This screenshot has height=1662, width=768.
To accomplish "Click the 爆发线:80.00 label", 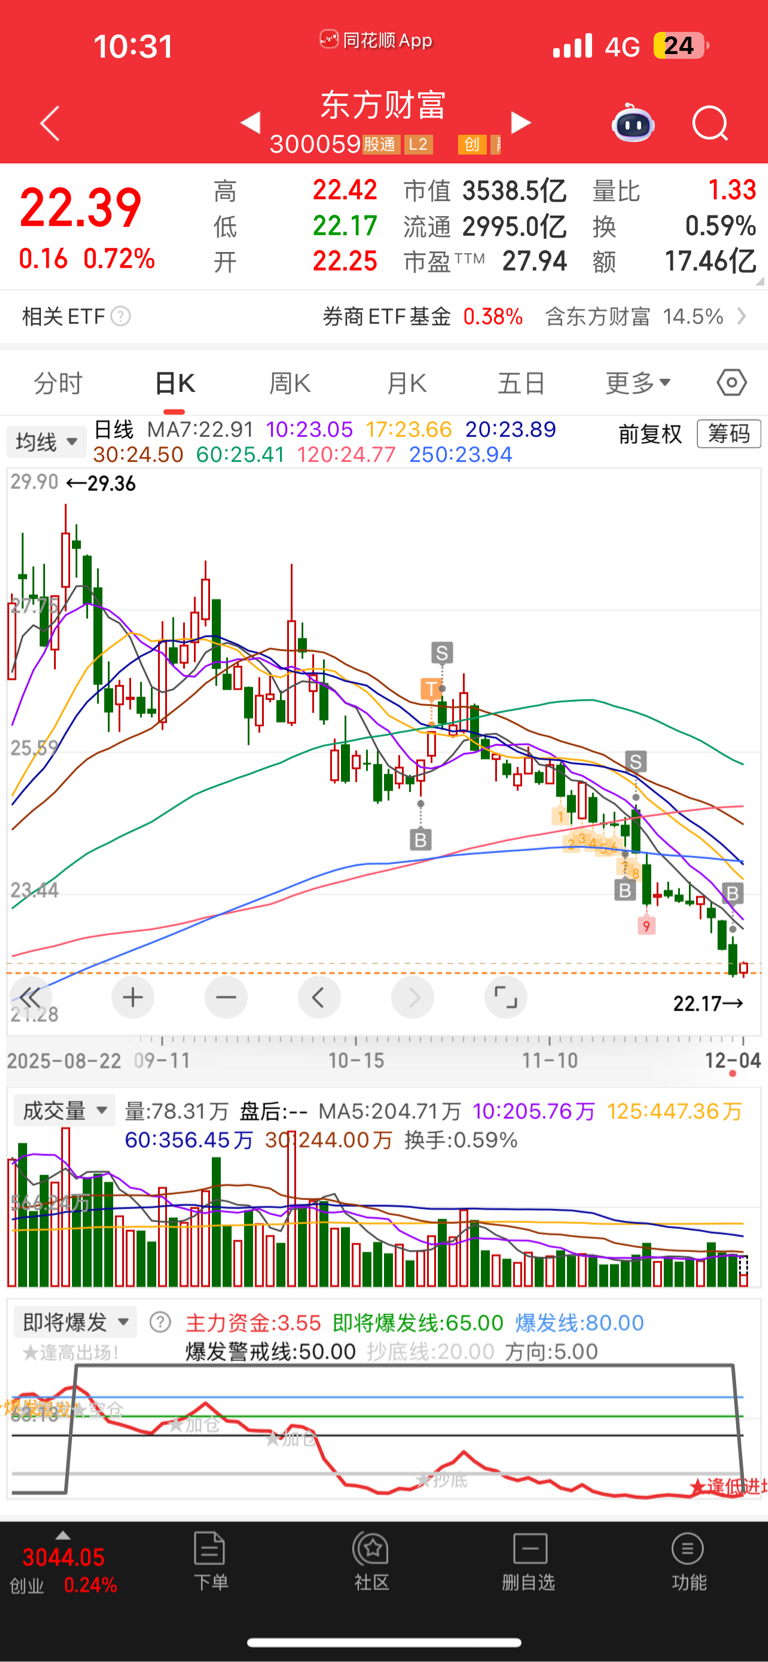I will pos(579,1323).
